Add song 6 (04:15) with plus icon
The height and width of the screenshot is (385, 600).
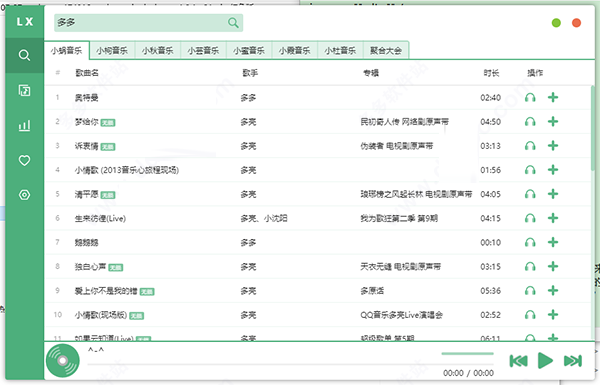(553, 218)
